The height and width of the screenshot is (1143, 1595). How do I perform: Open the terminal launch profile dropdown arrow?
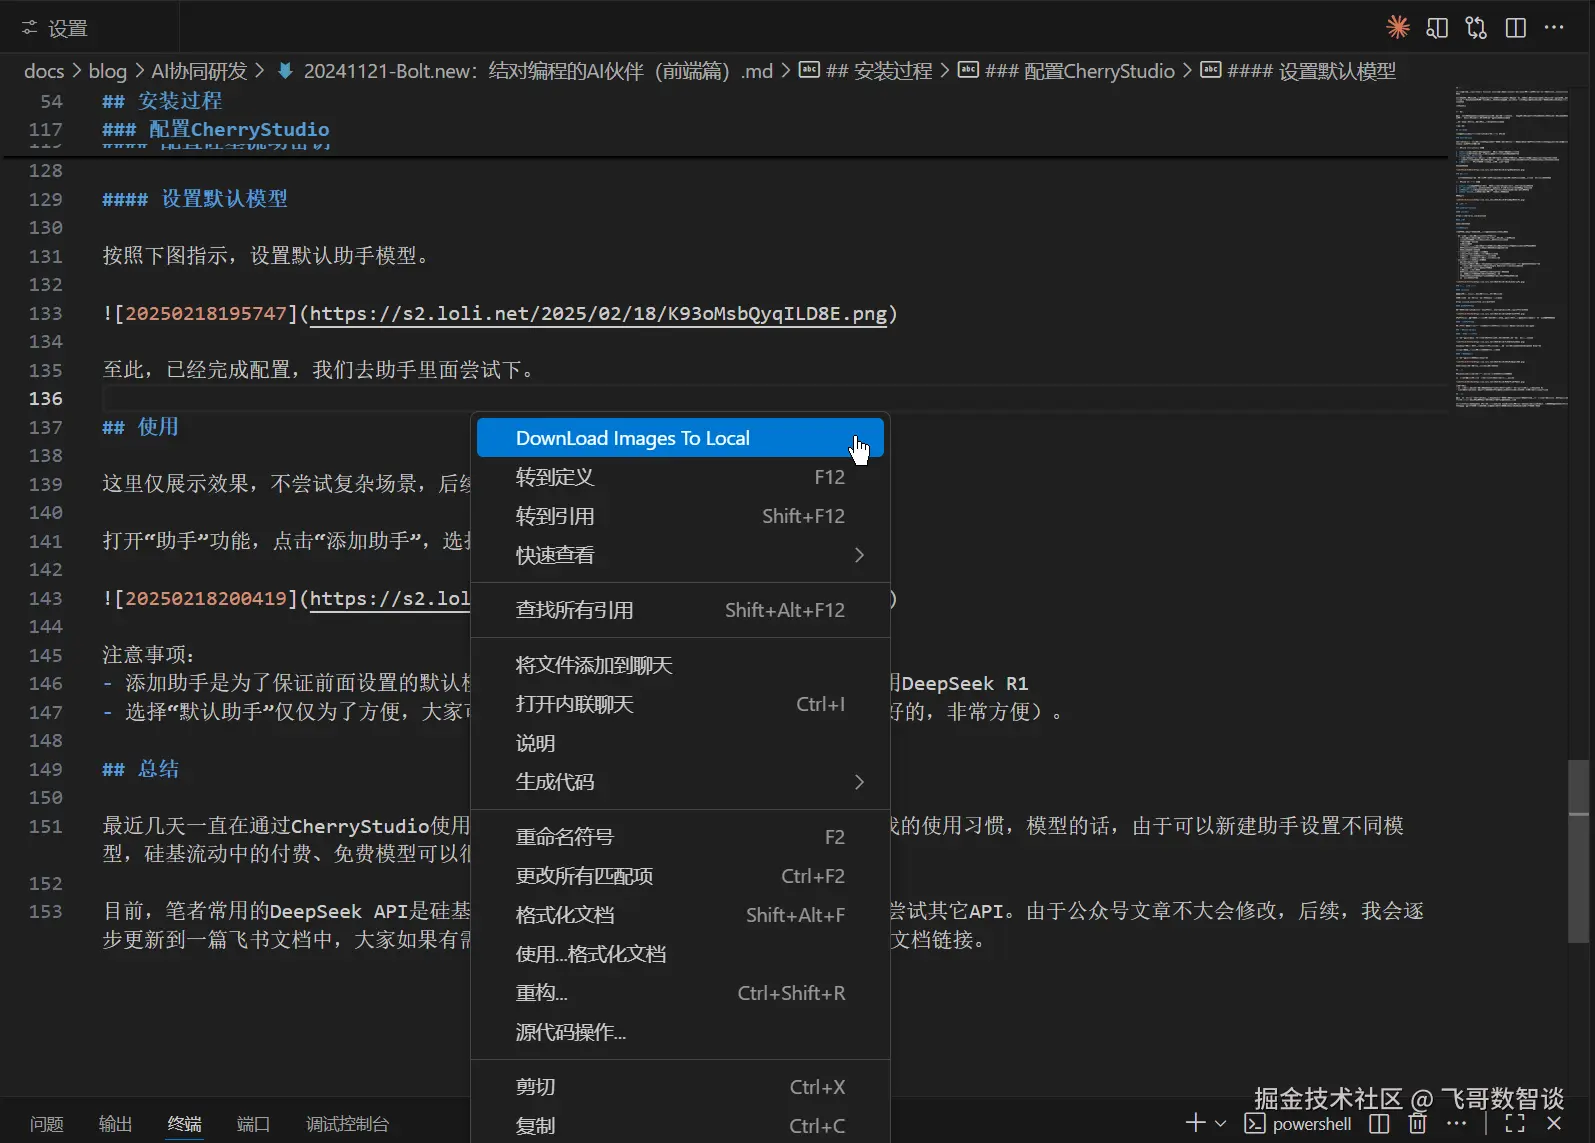[x=1220, y=1123]
